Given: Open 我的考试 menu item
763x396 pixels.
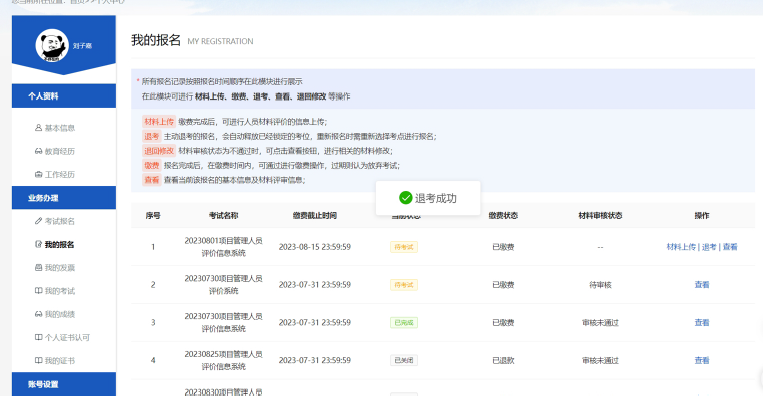Looking at the screenshot, I should pyautogui.click(x=59, y=290).
